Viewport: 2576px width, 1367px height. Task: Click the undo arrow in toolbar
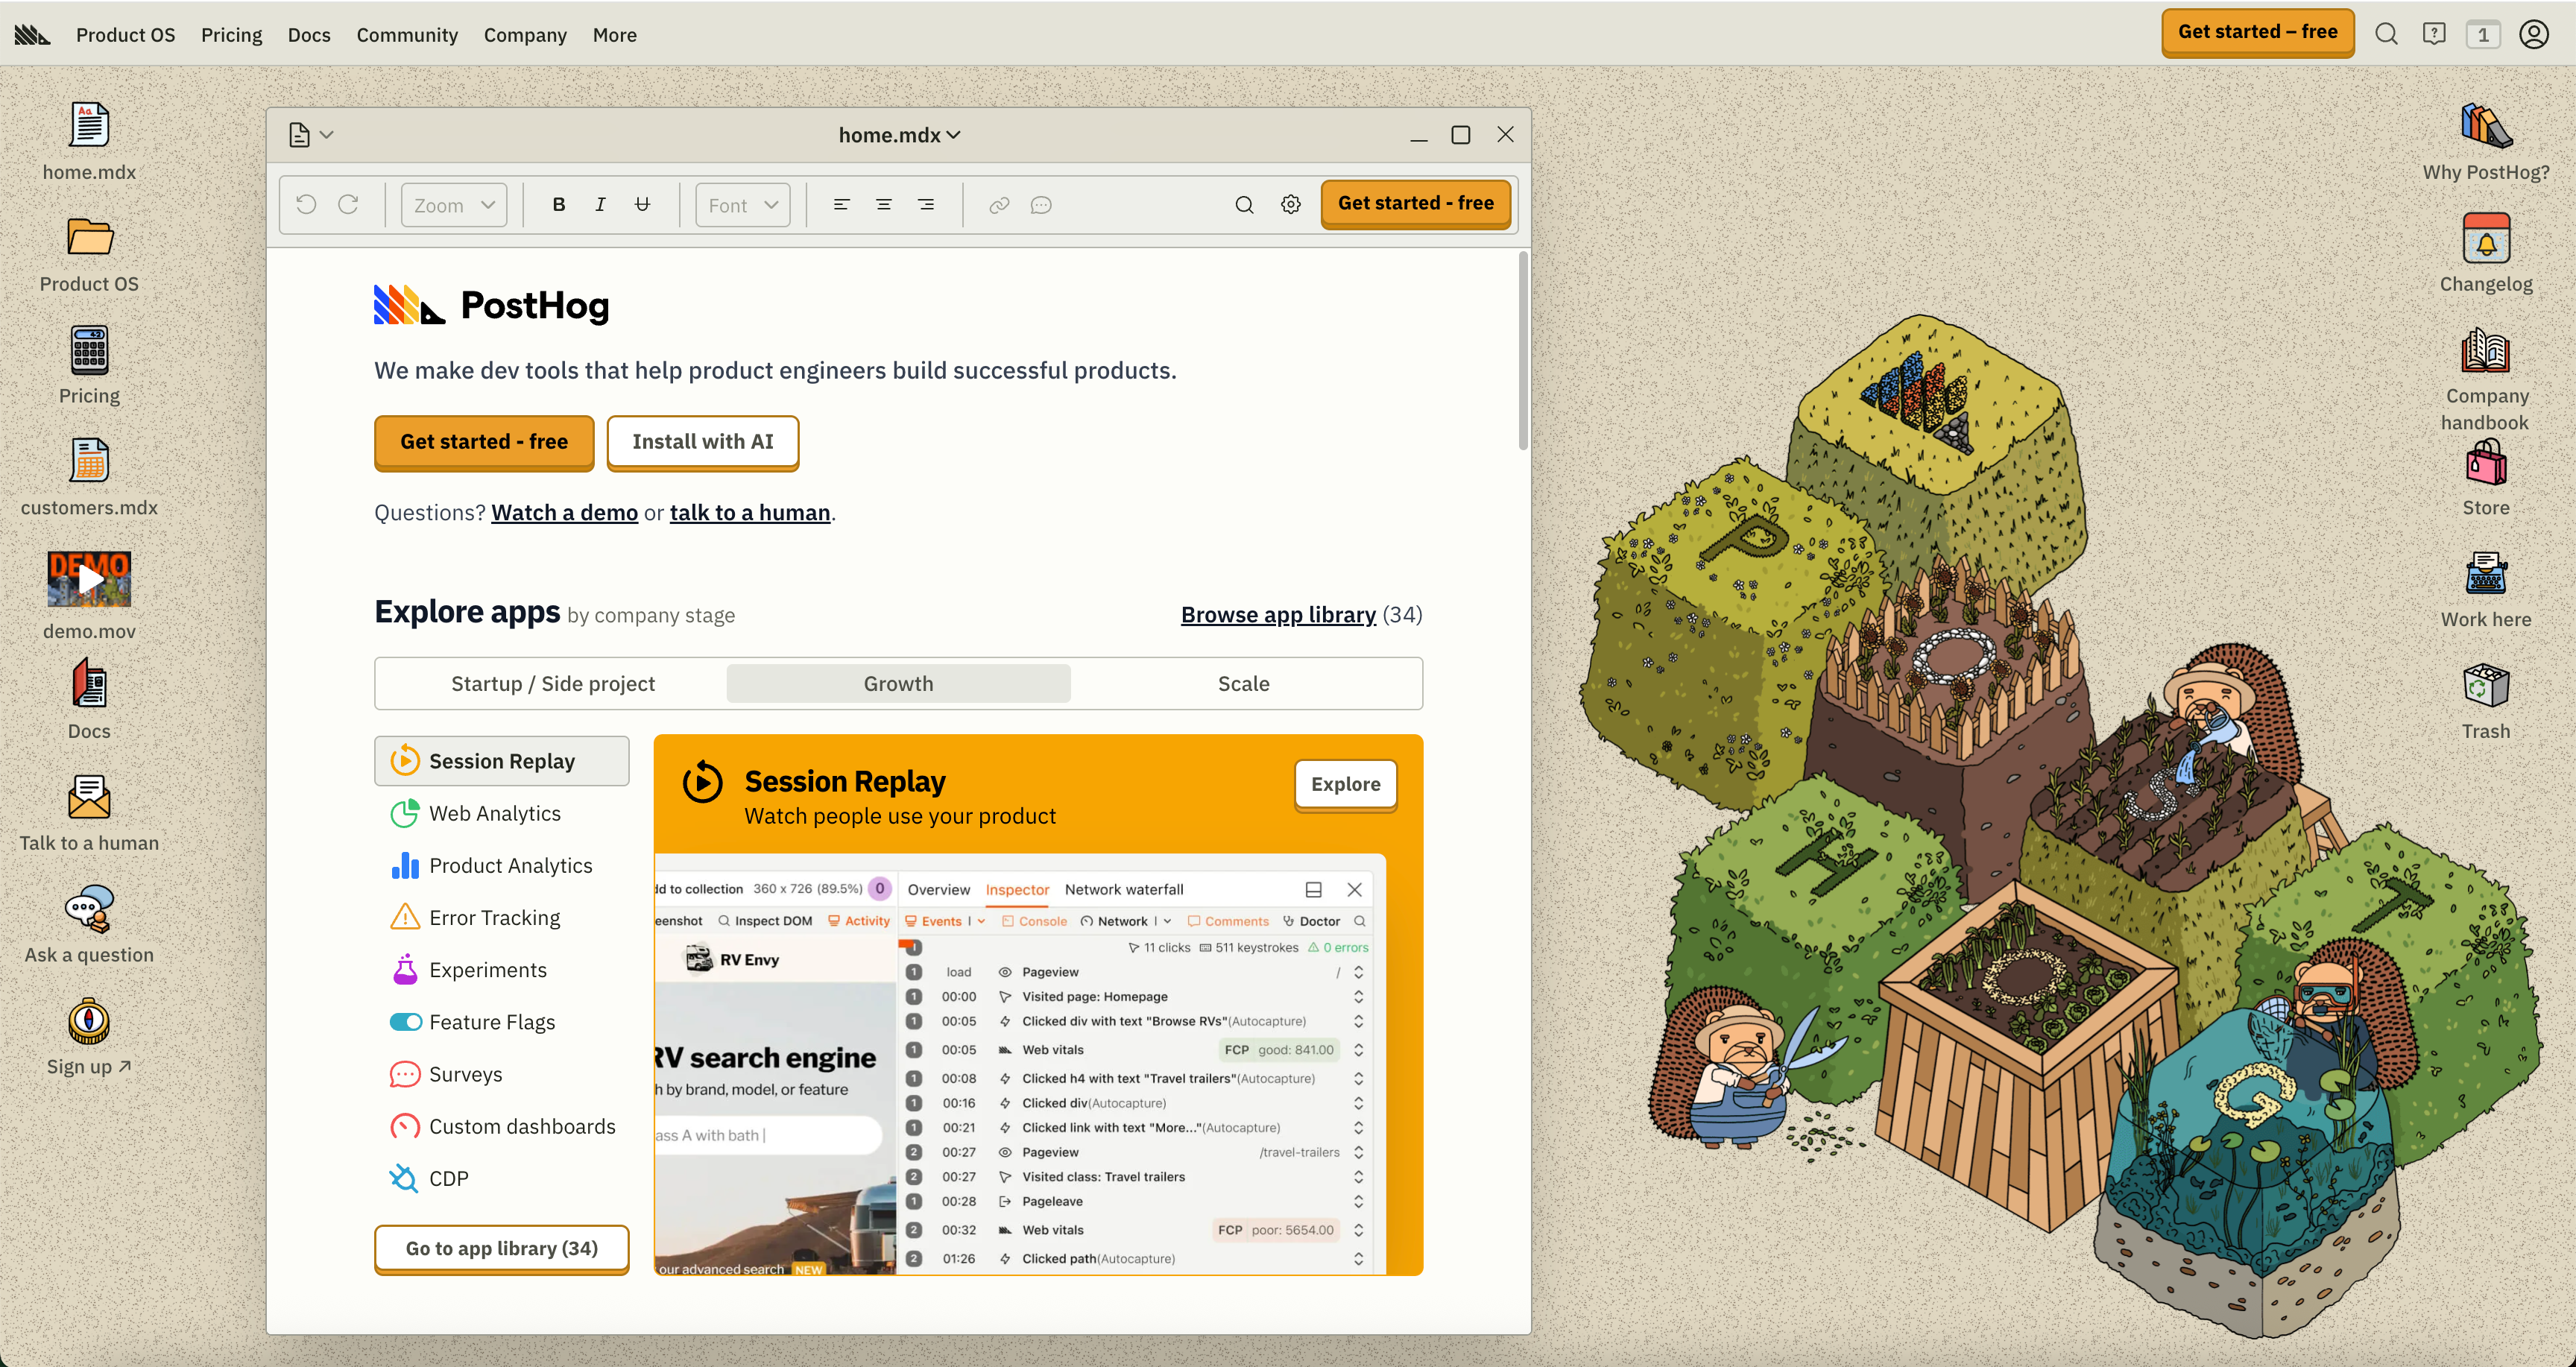306,205
